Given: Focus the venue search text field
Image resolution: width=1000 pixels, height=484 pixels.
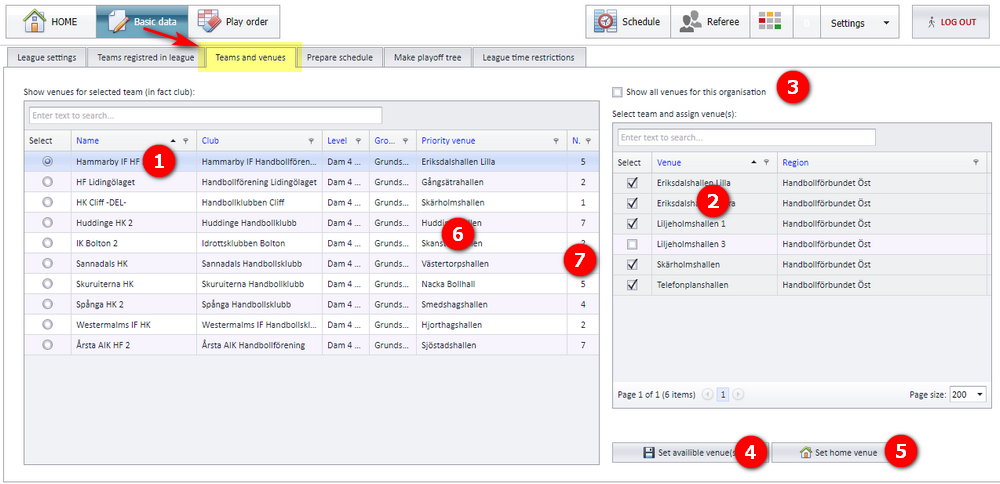Looking at the screenshot, I should [x=747, y=137].
